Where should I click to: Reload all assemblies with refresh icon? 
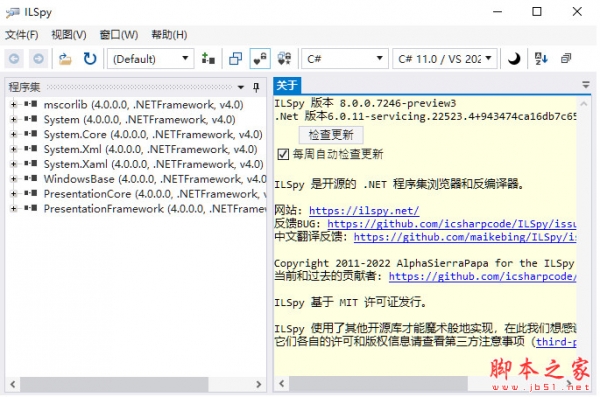point(90,59)
